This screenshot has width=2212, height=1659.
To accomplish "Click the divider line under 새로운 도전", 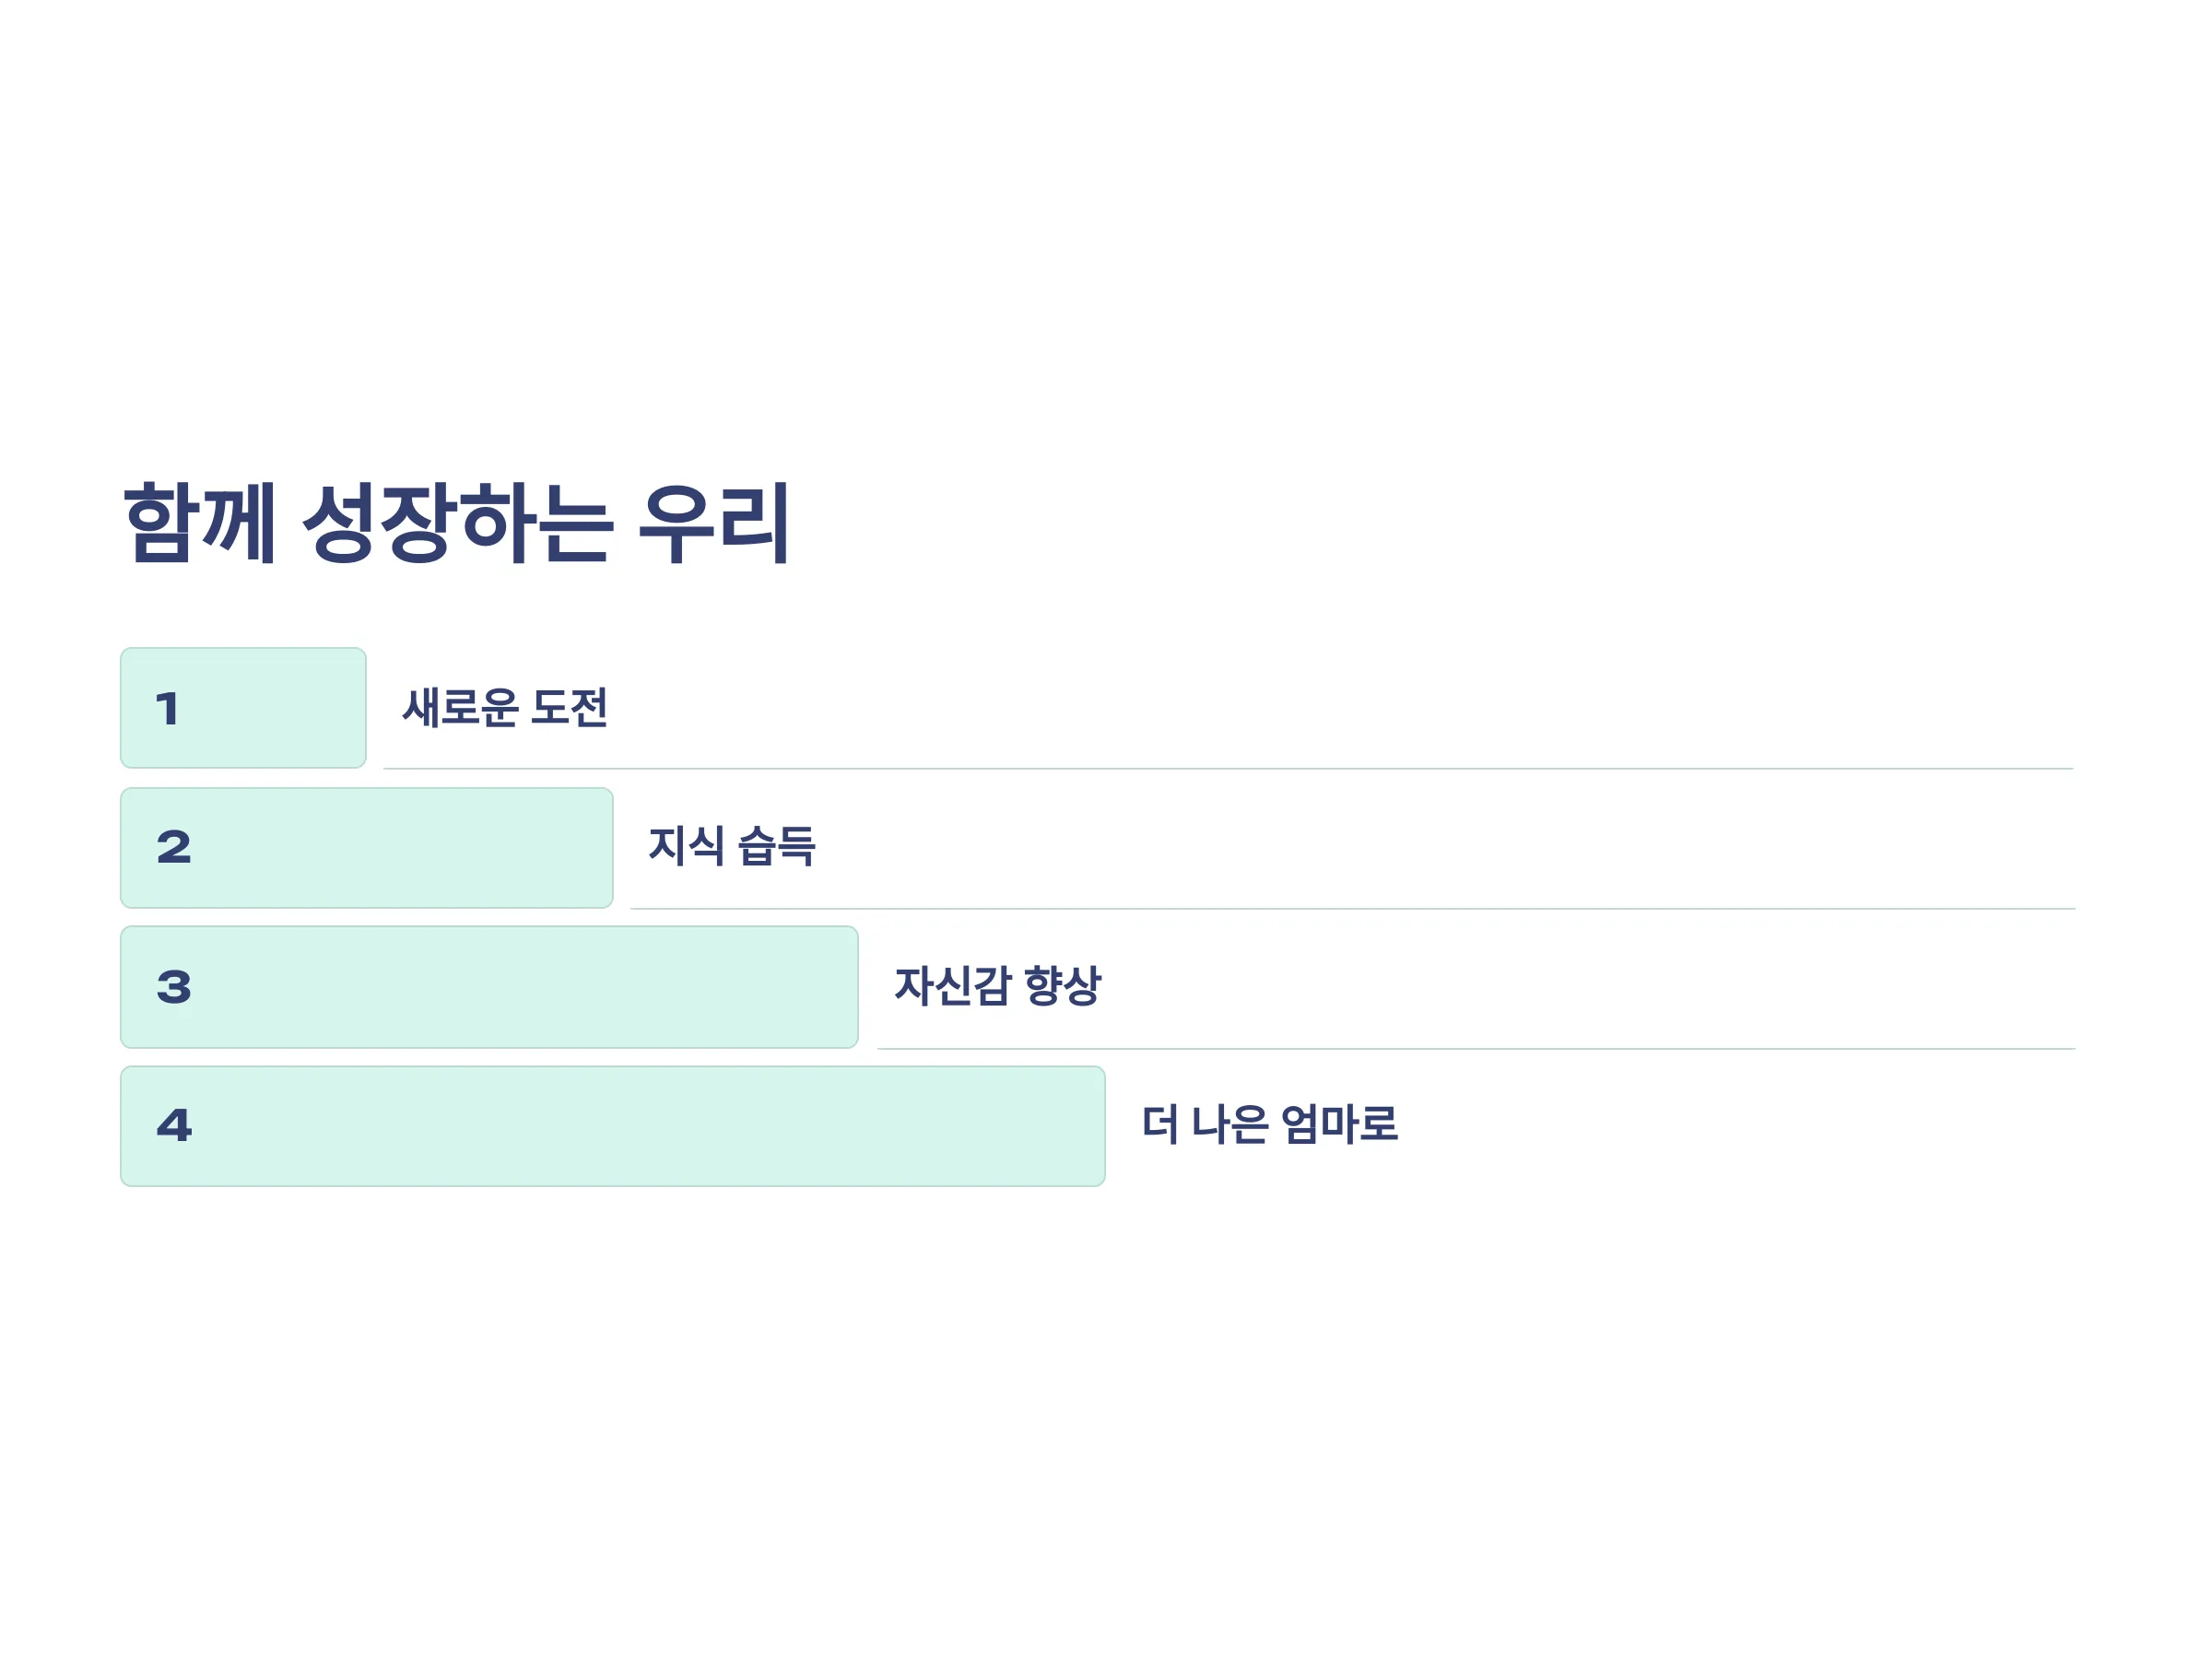I will [x=1228, y=769].
